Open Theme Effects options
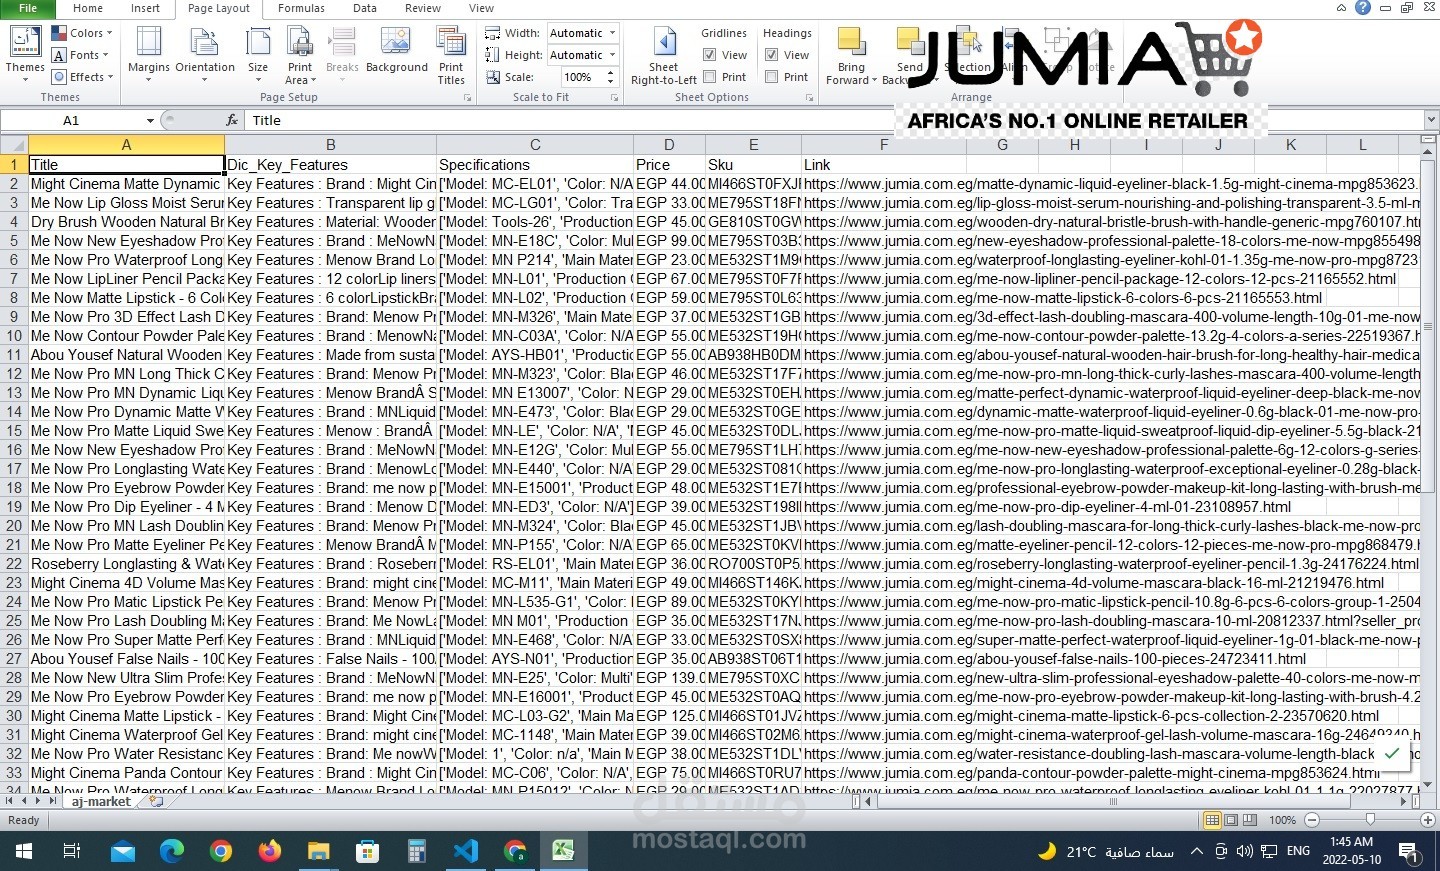This screenshot has width=1440, height=871. coord(81,77)
